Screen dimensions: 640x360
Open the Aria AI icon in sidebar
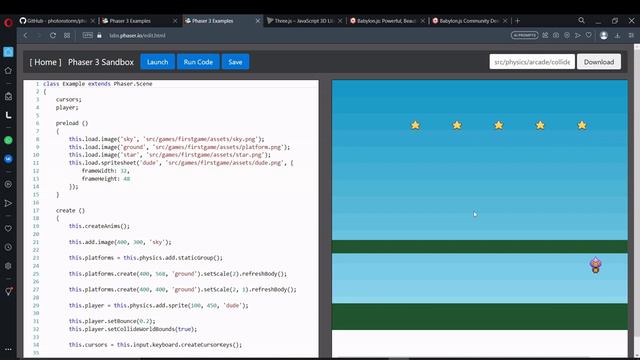pos(8,52)
